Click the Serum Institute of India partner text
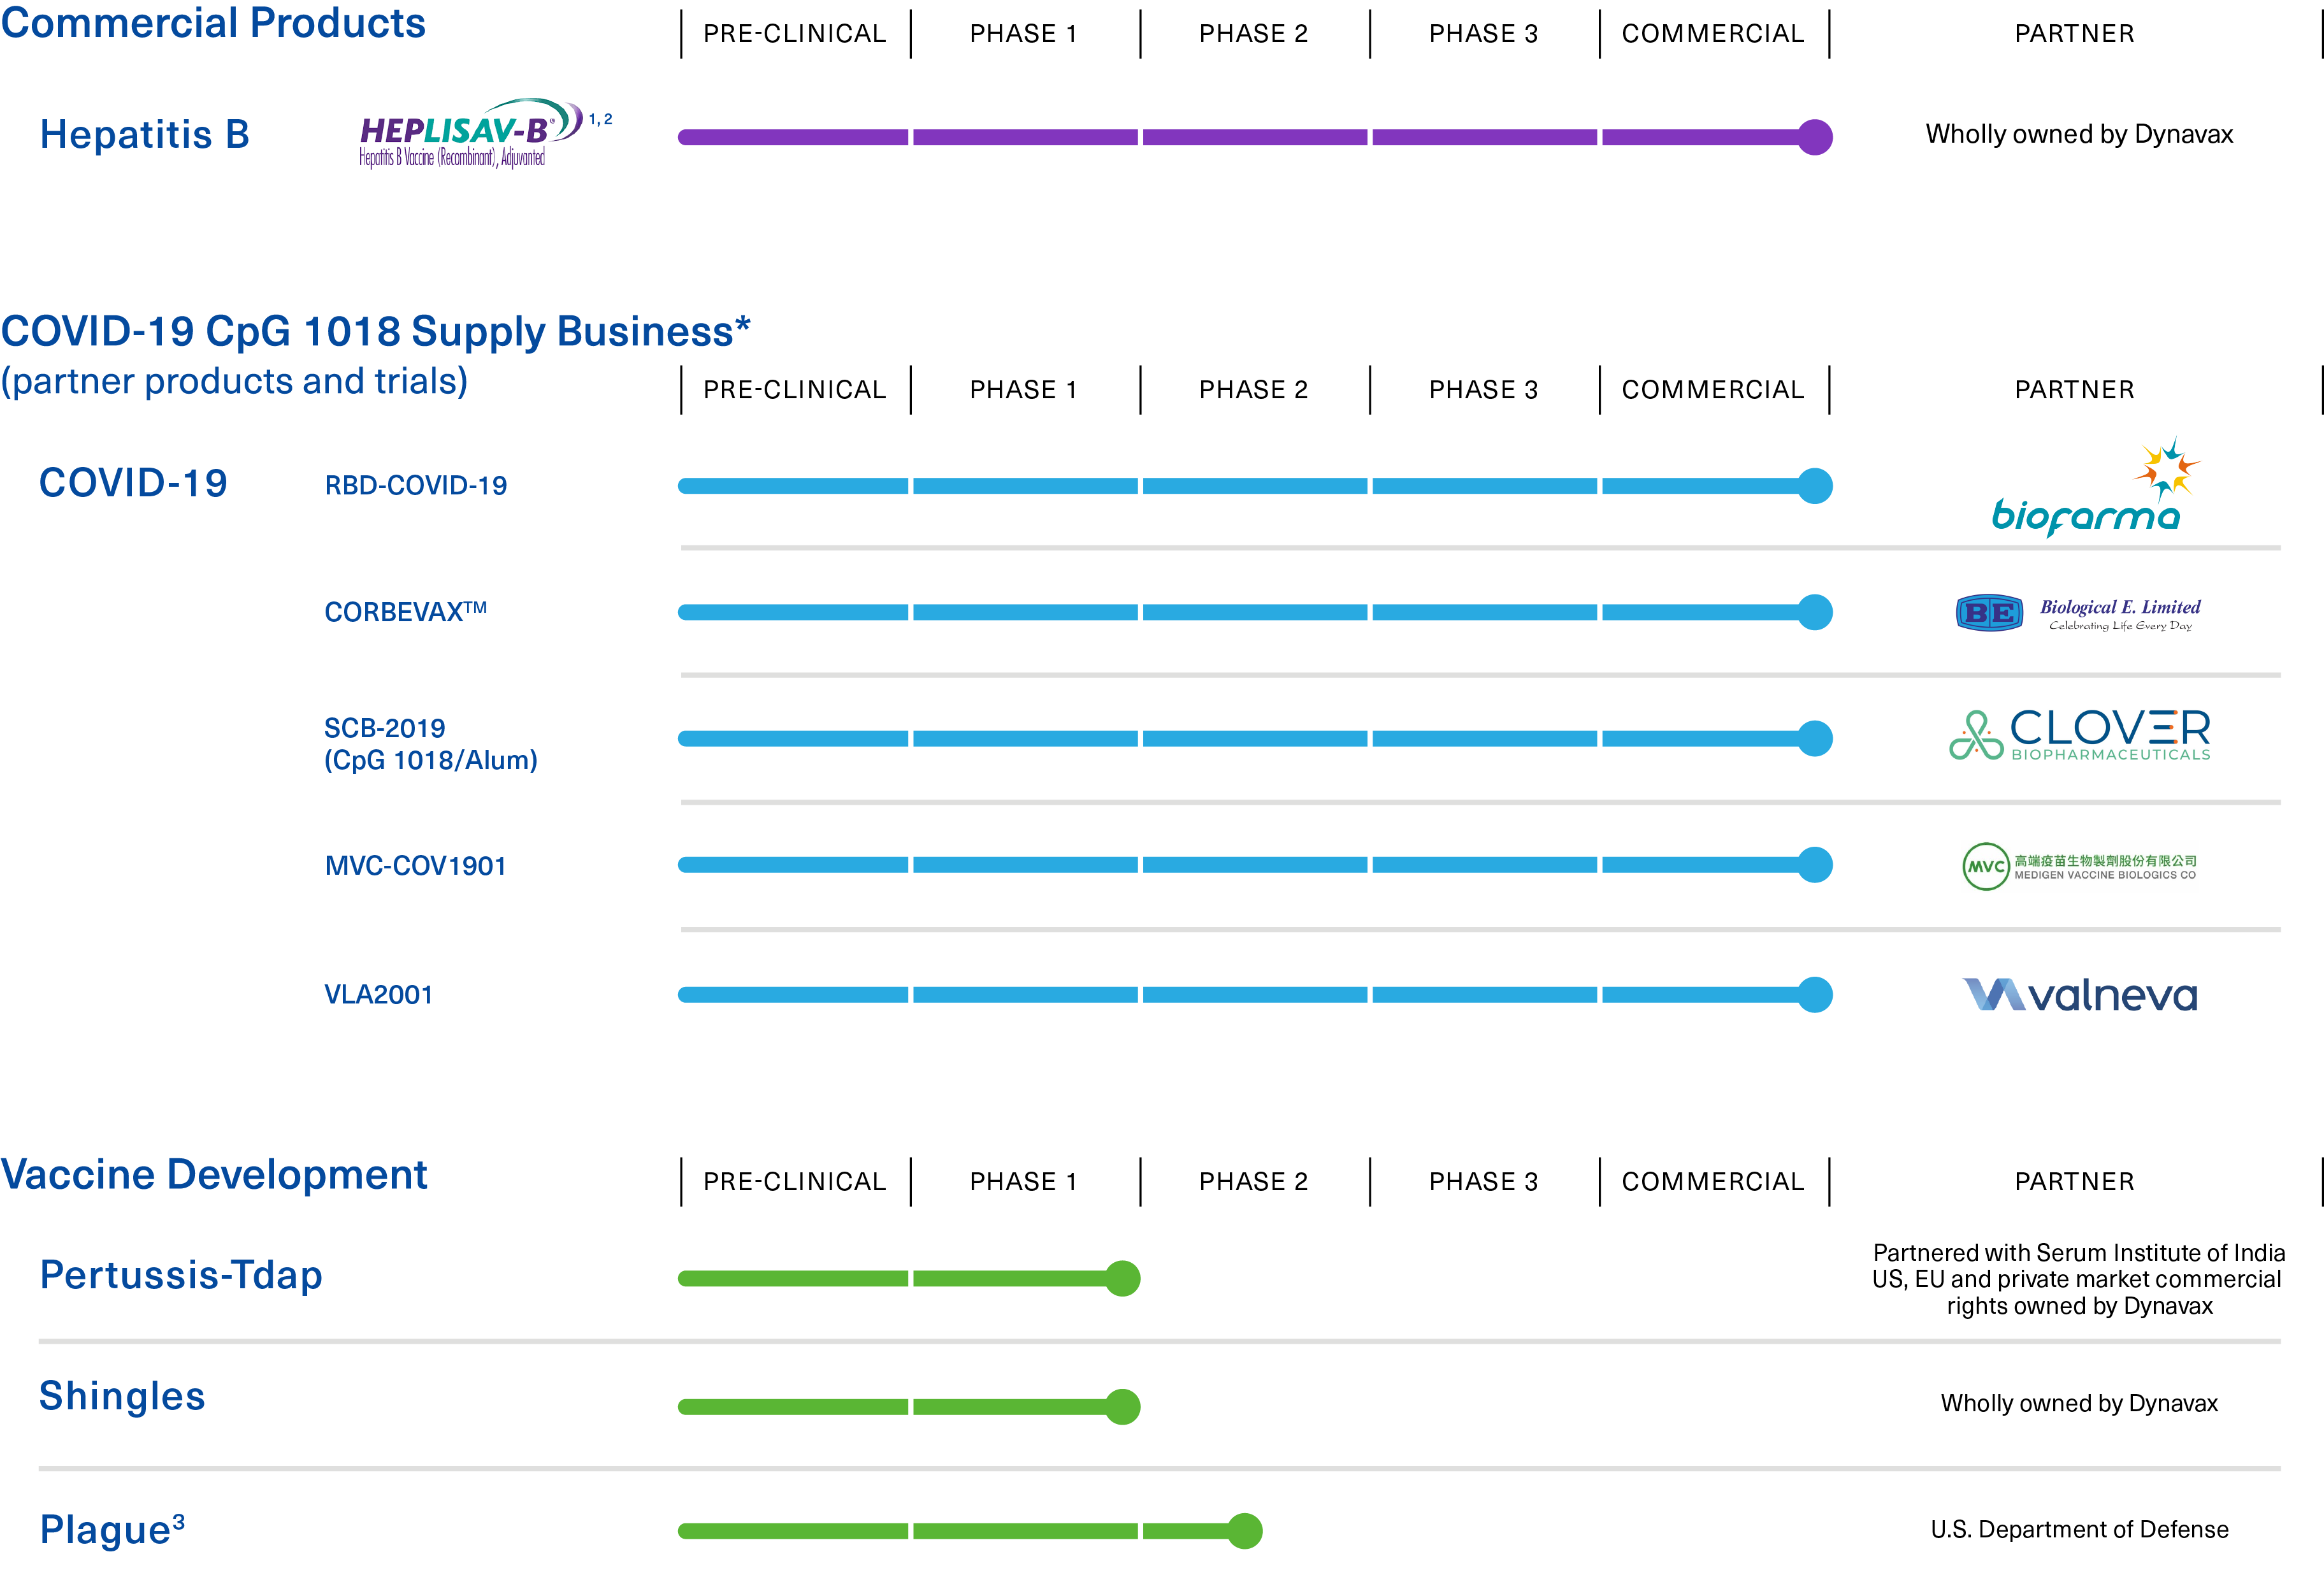 tap(2079, 1280)
